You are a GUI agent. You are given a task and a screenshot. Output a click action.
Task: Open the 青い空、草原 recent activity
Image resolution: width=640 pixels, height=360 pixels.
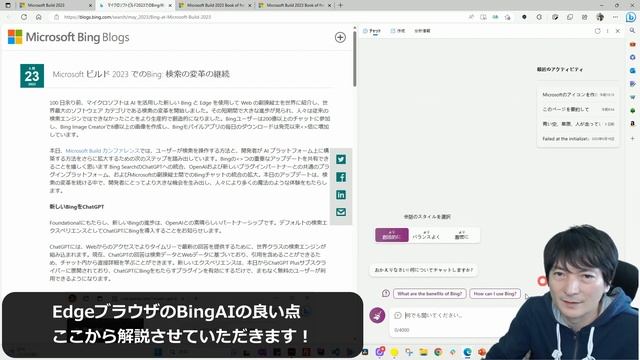point(578,124)
